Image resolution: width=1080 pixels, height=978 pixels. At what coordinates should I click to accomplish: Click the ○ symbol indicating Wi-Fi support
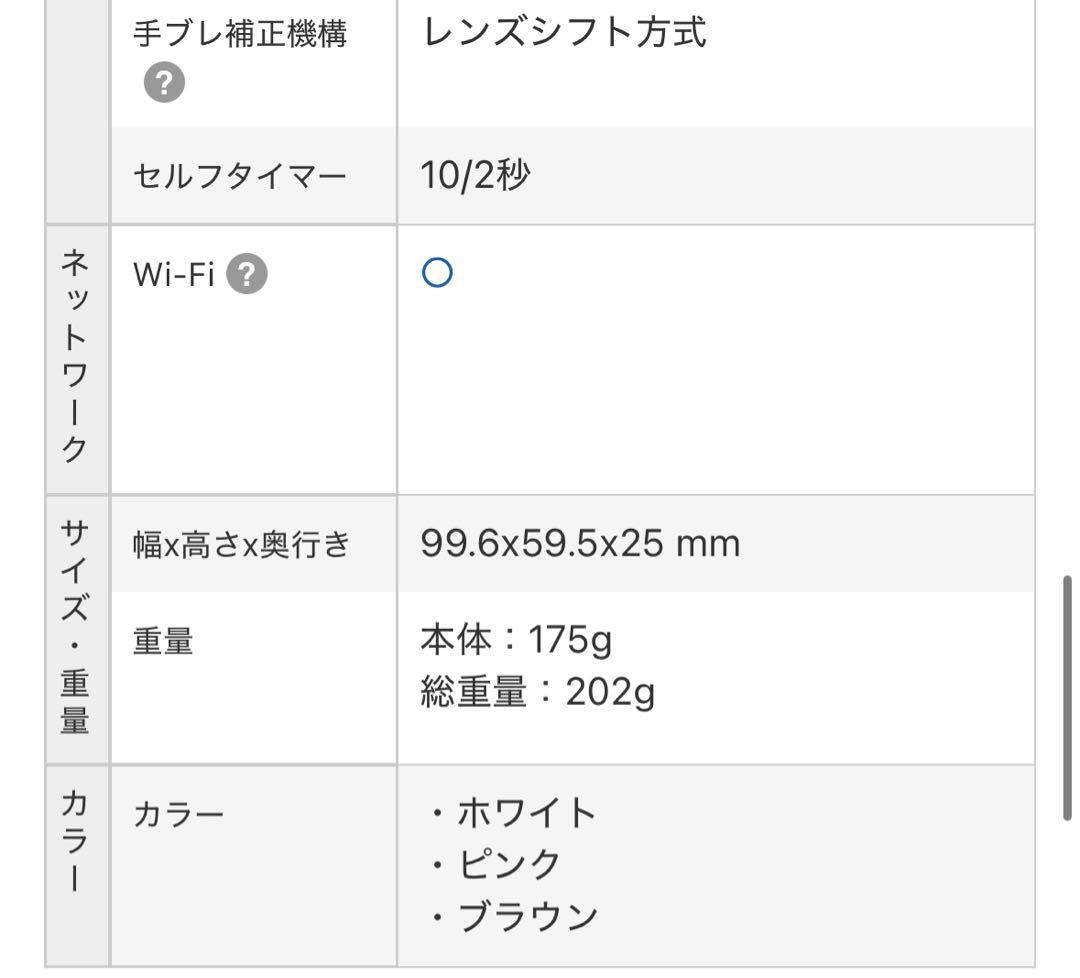pos(434,271)
